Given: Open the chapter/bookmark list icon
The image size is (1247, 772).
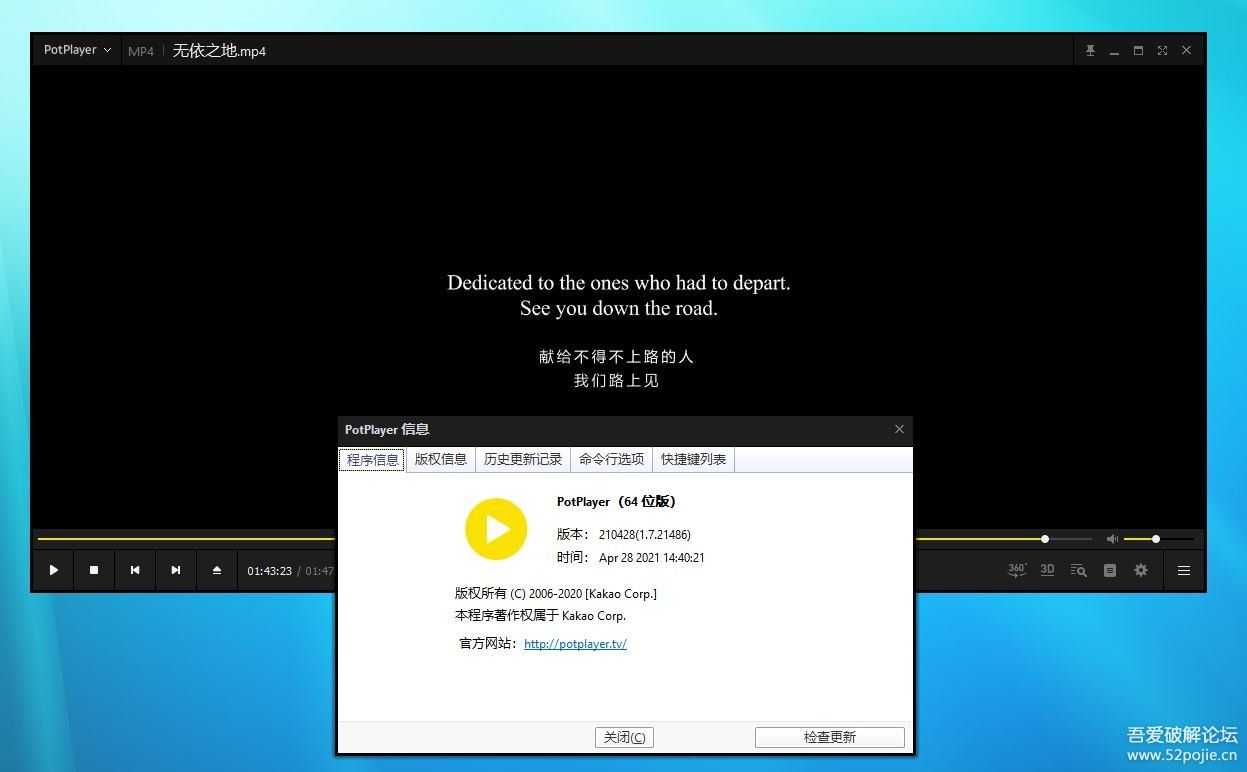Looking at the screenshot, I should point(1109,570).
